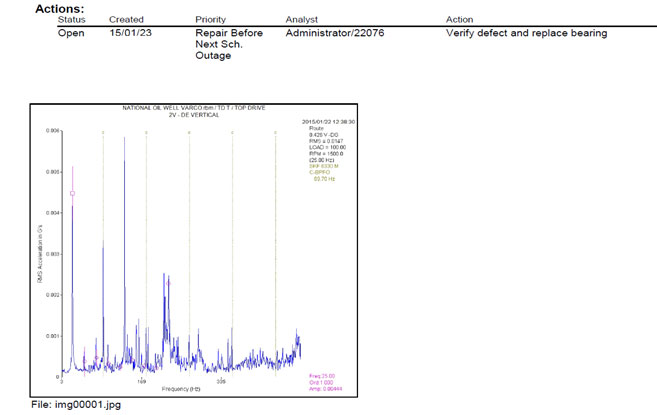Click the 'Amp:' cursor readout value
Screen dimensions: 657x415
pos(326,389)
